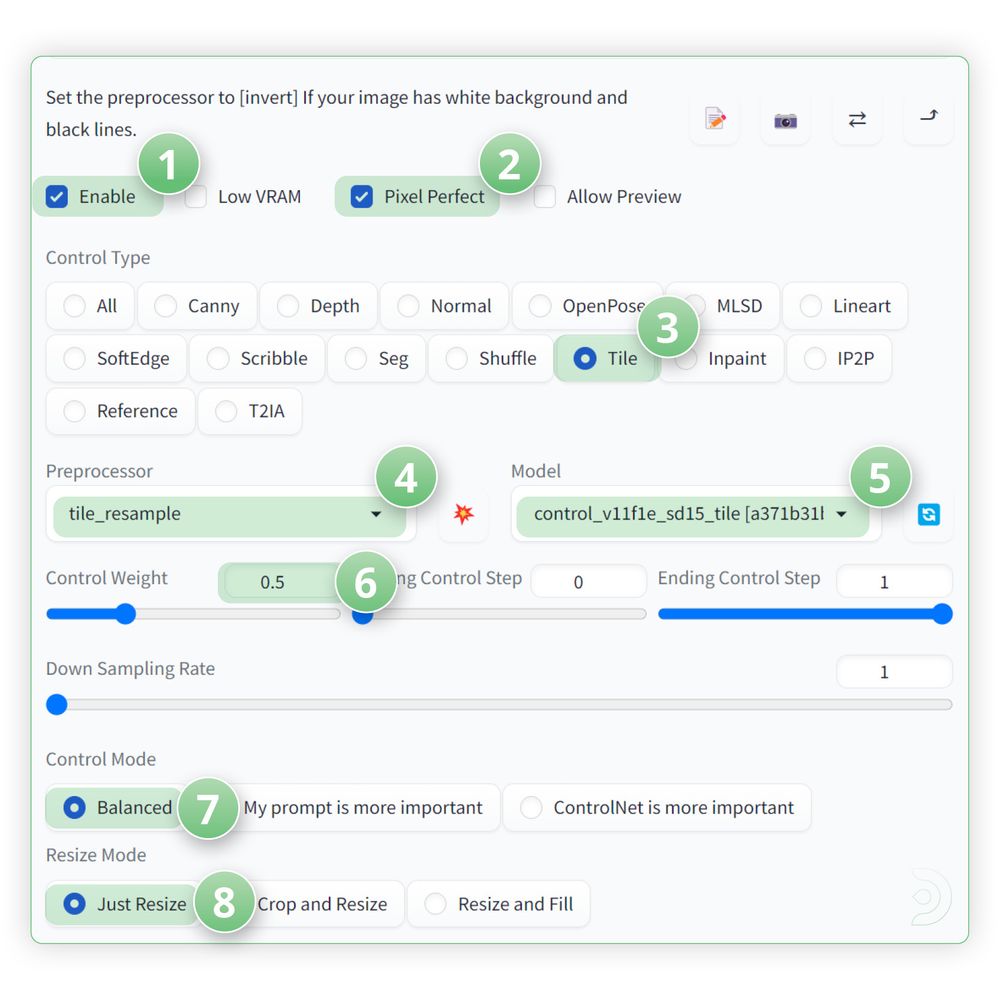
Task: Click the webcam camera icon
Action: click(x=785, y=120)
